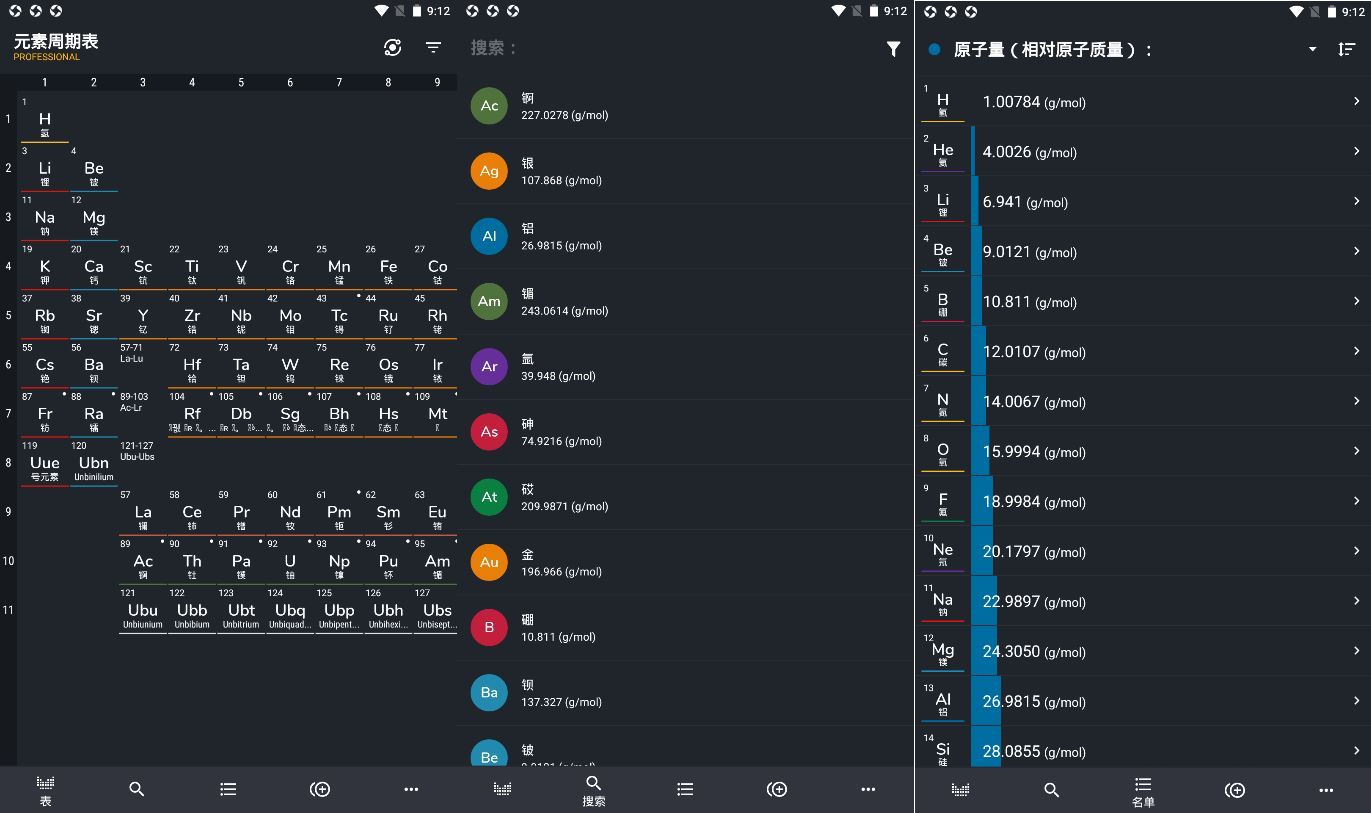Tap funnel filter icon in search panel
Image resolution: width=1371 pixels, height=813 pixels.
893,48
